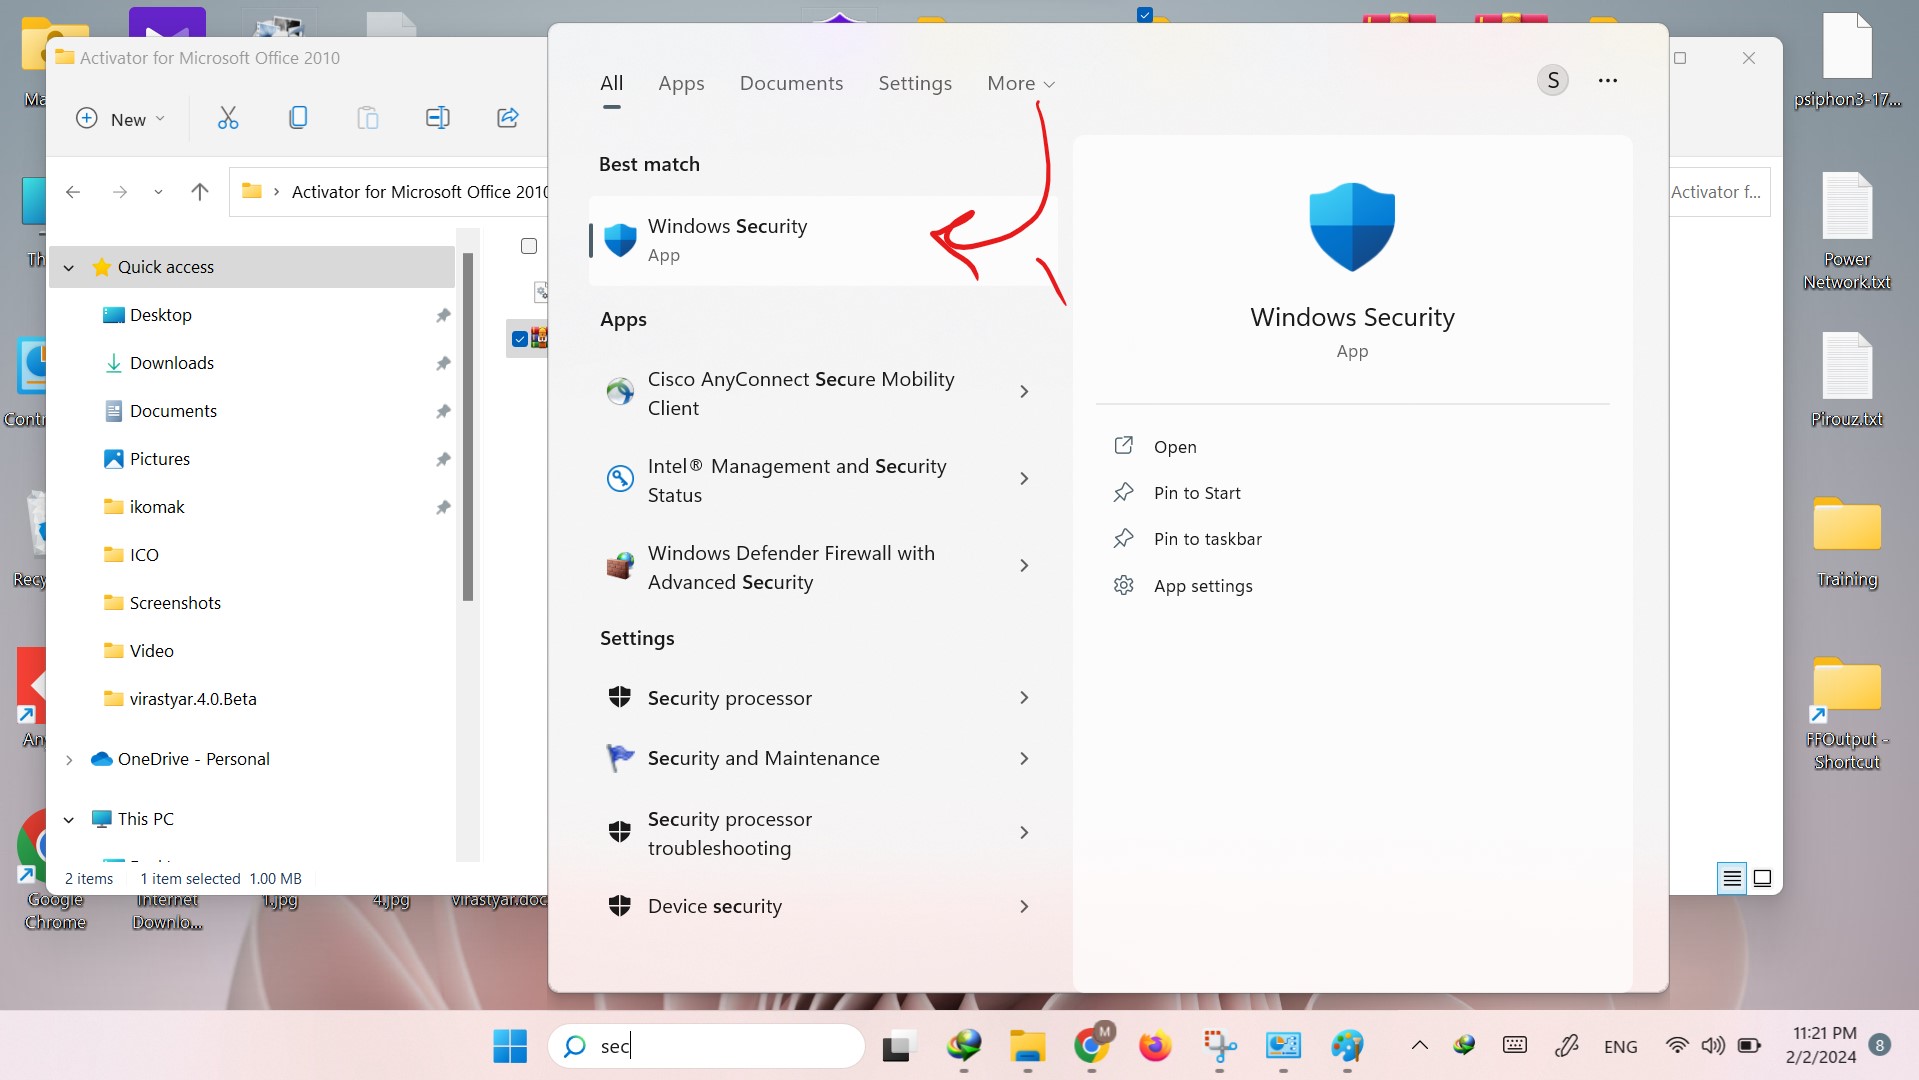The image size is (1919, 1080).
Task: Select Pictures in Quick access
Action: pyautogui.click(x=160, y=459)
